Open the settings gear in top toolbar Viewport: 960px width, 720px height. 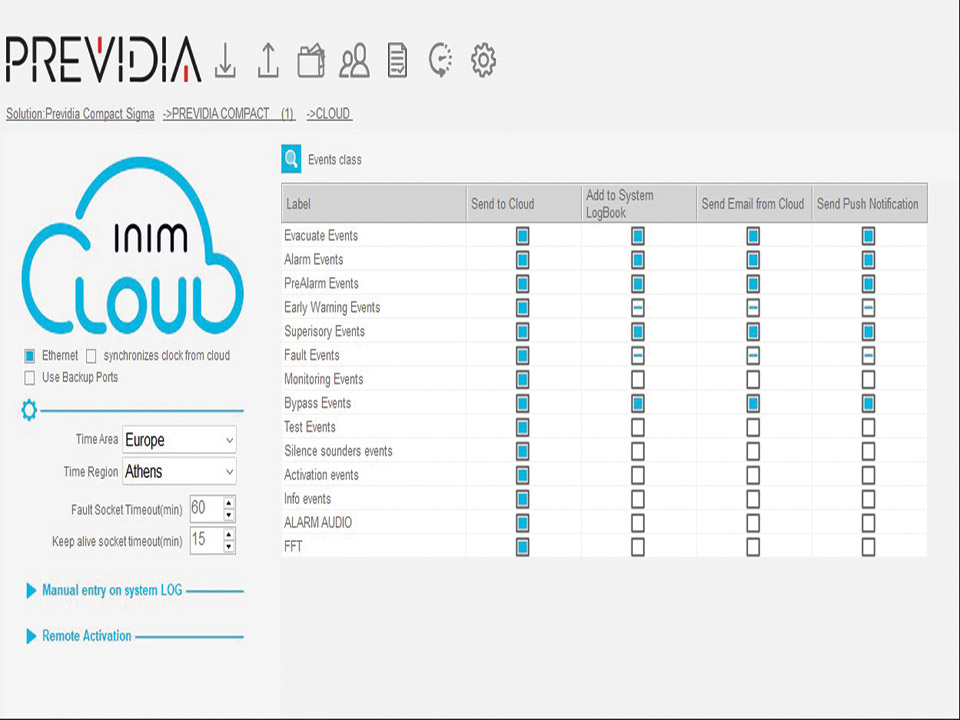[x=483, y=60]
